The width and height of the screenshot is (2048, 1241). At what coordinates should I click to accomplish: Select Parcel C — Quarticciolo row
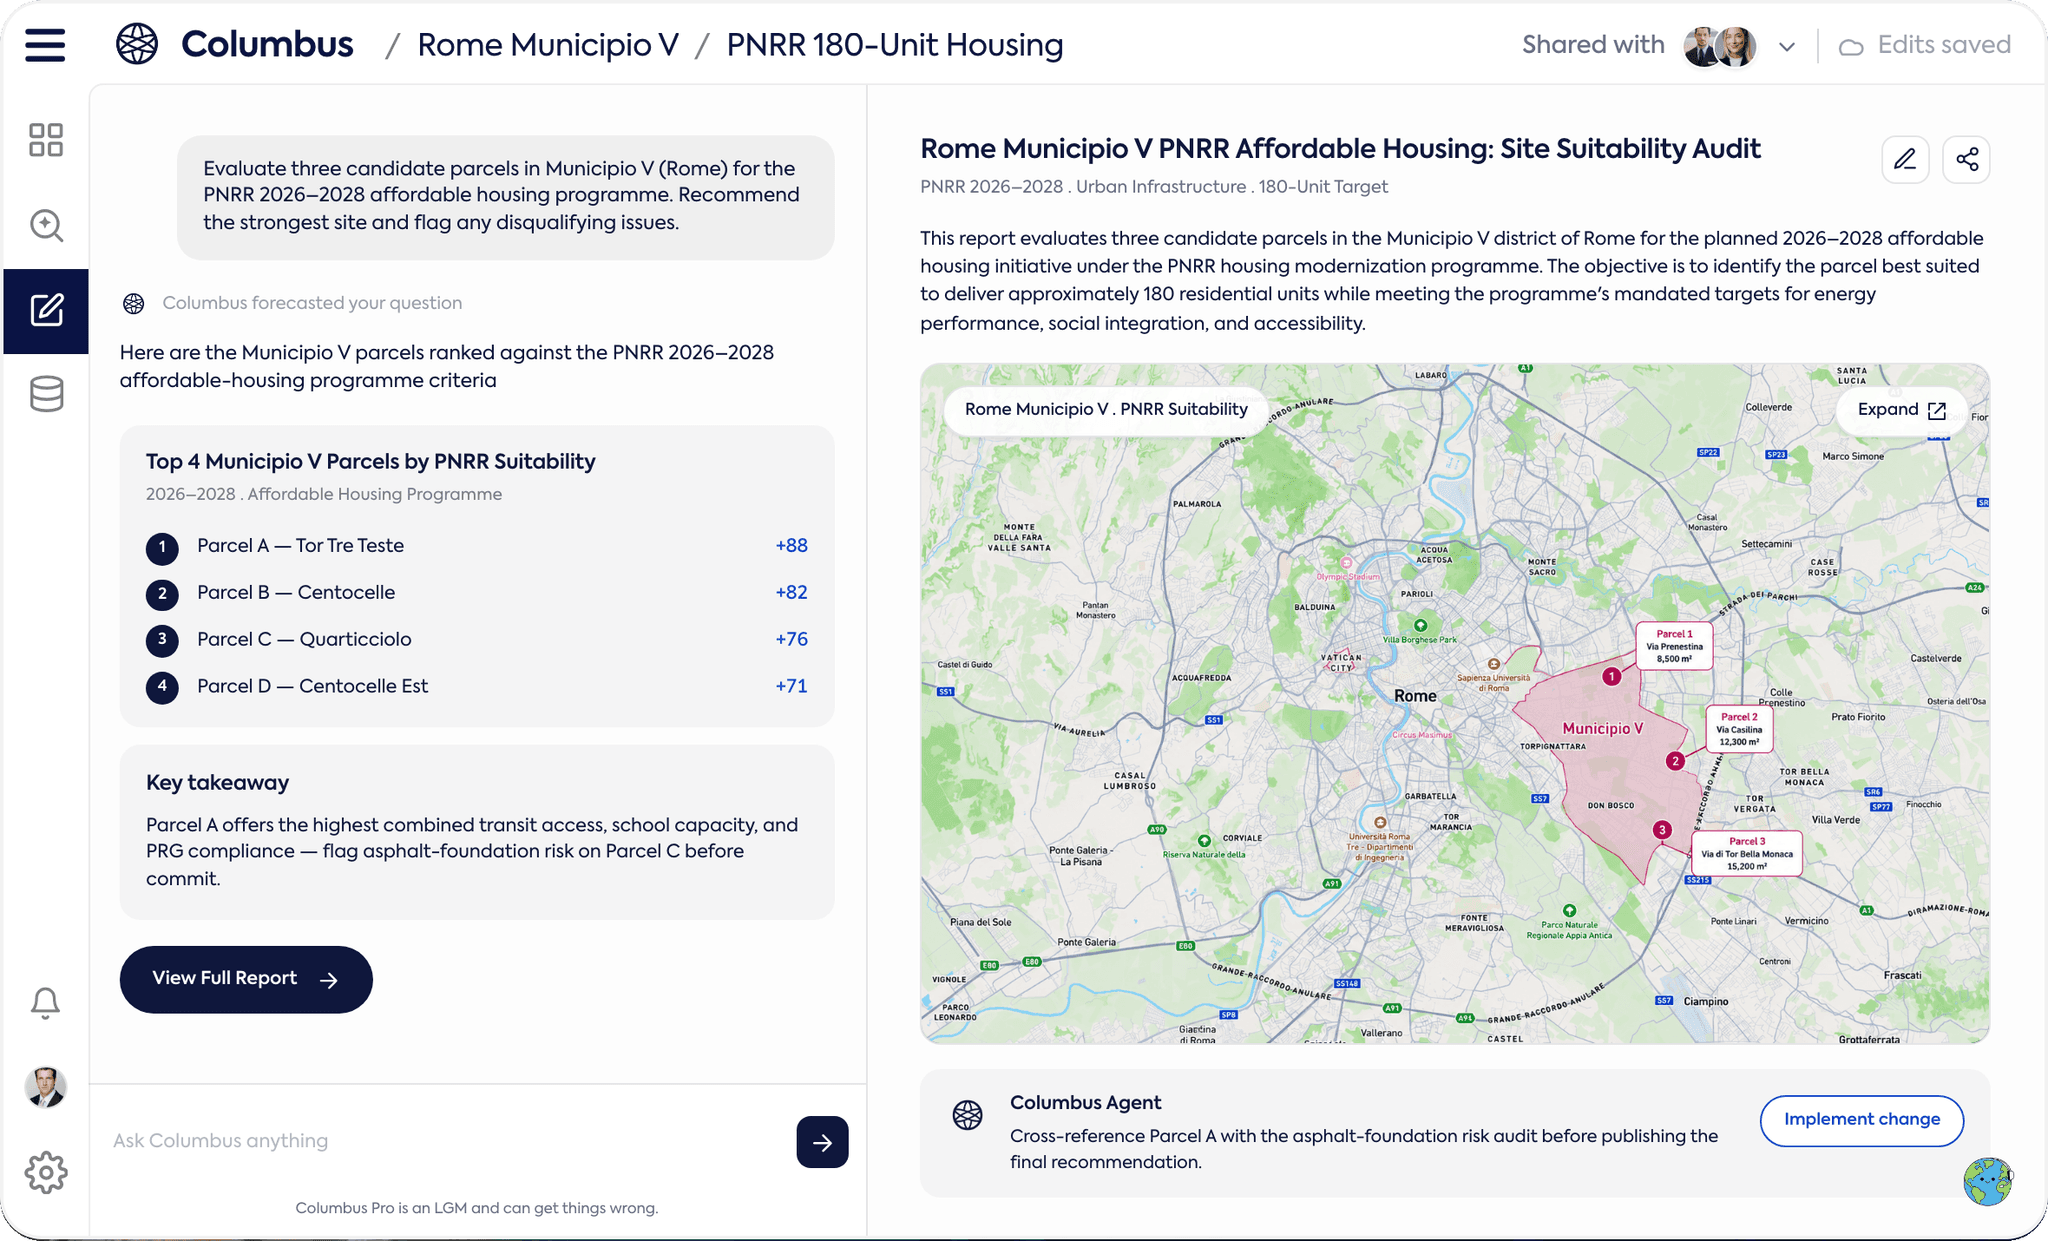(x=477, y=640)
